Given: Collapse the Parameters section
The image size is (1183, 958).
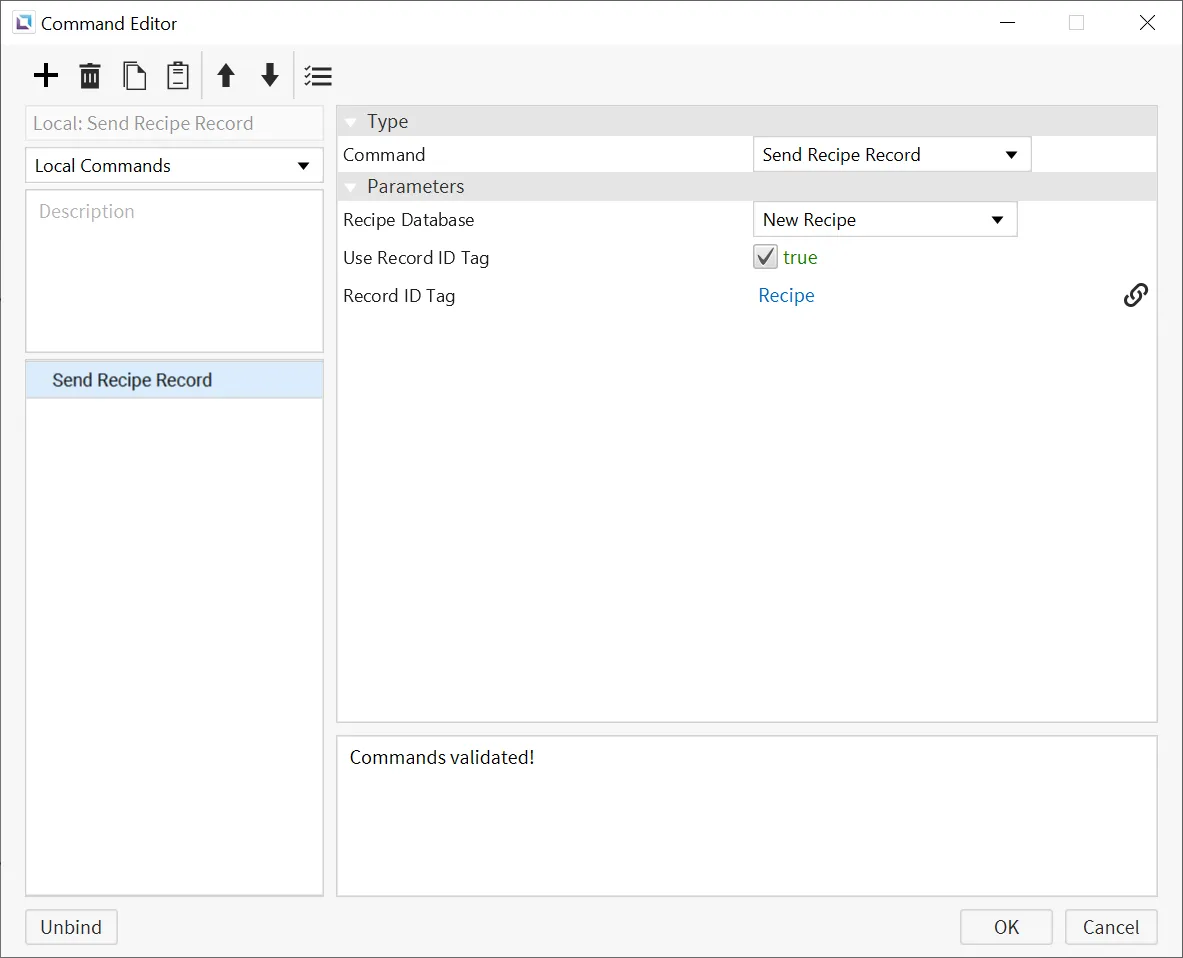Looking at the screenshot, I should point(351,187).
